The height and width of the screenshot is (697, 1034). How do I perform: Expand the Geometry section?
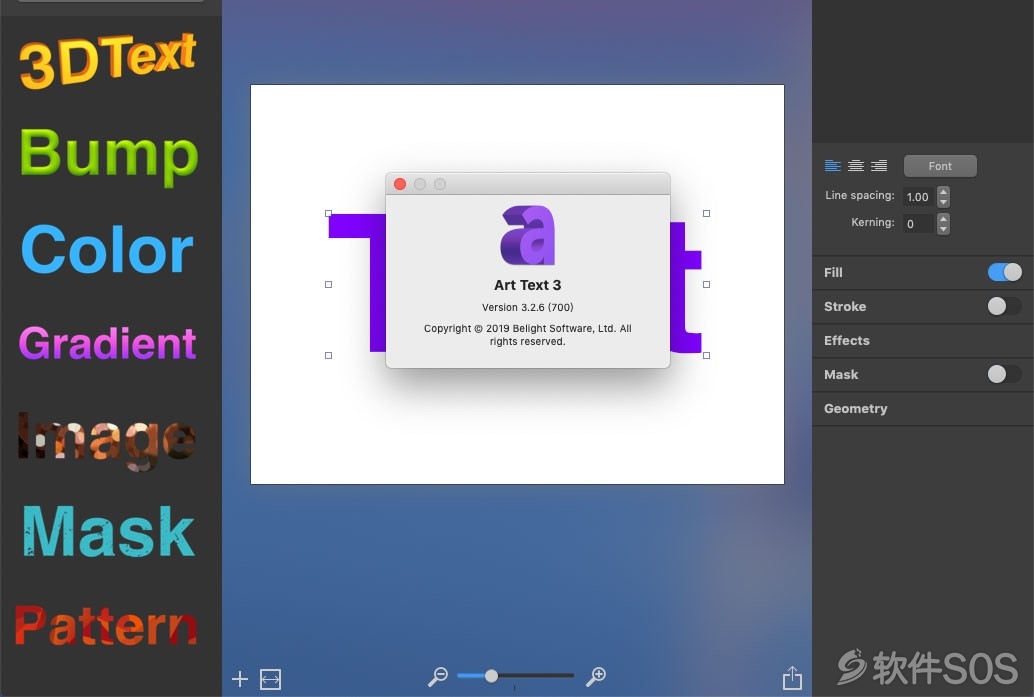click(x=855, y=409)
